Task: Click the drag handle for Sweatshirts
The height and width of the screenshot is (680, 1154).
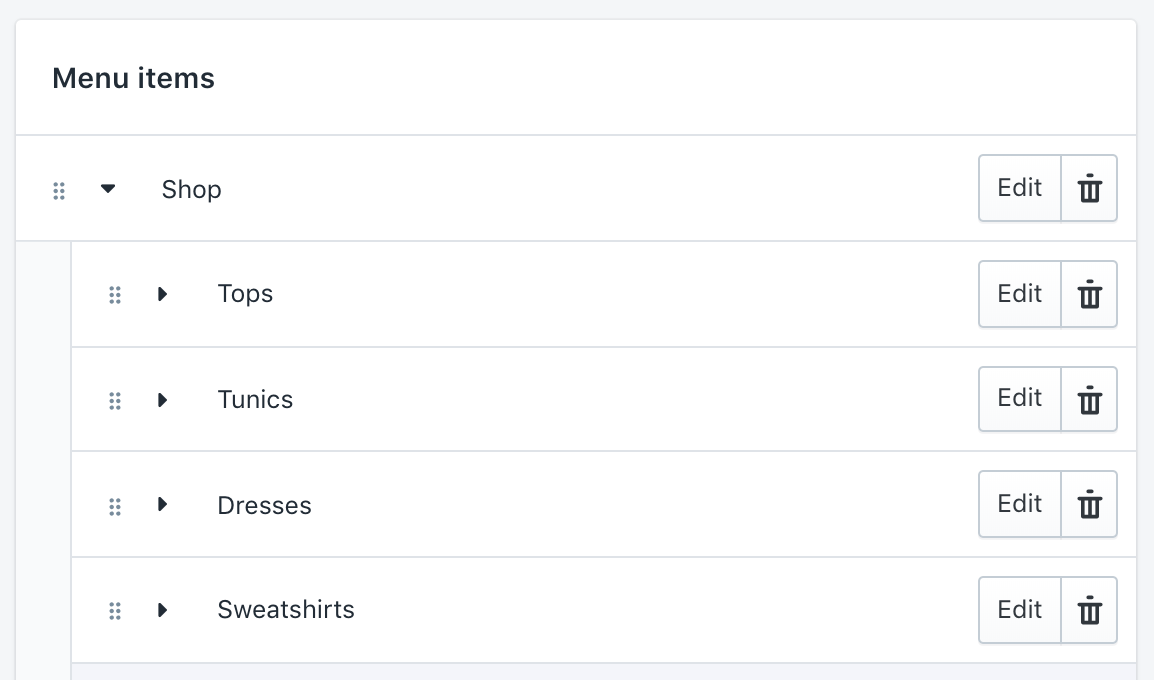Action: pyautogui.click(x=114, y=610)
